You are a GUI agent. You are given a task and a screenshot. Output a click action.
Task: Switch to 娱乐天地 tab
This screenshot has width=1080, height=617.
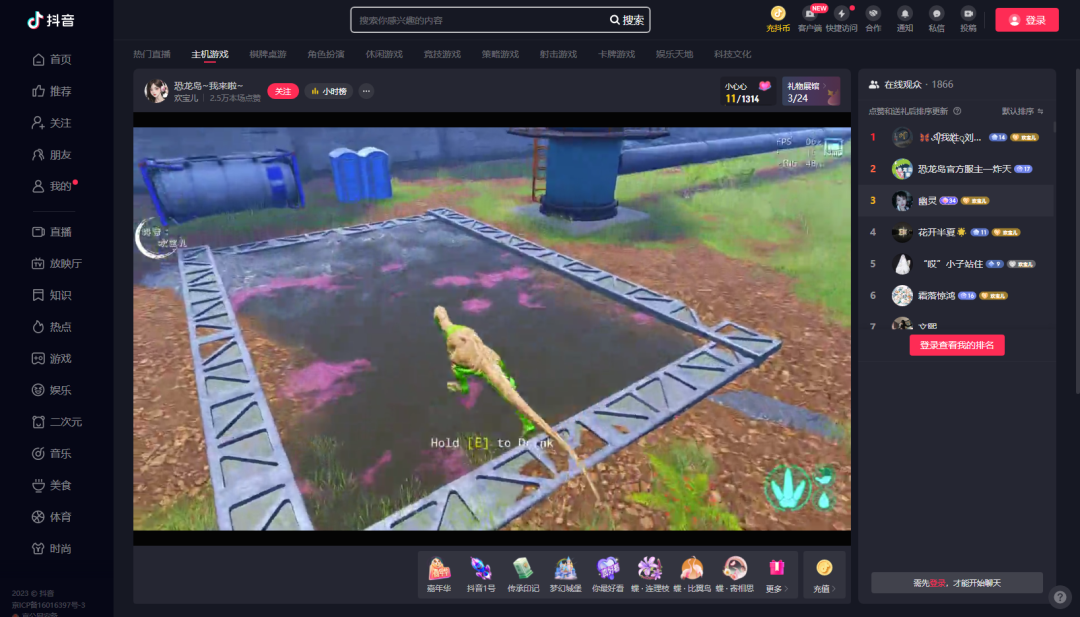point(674,54)
